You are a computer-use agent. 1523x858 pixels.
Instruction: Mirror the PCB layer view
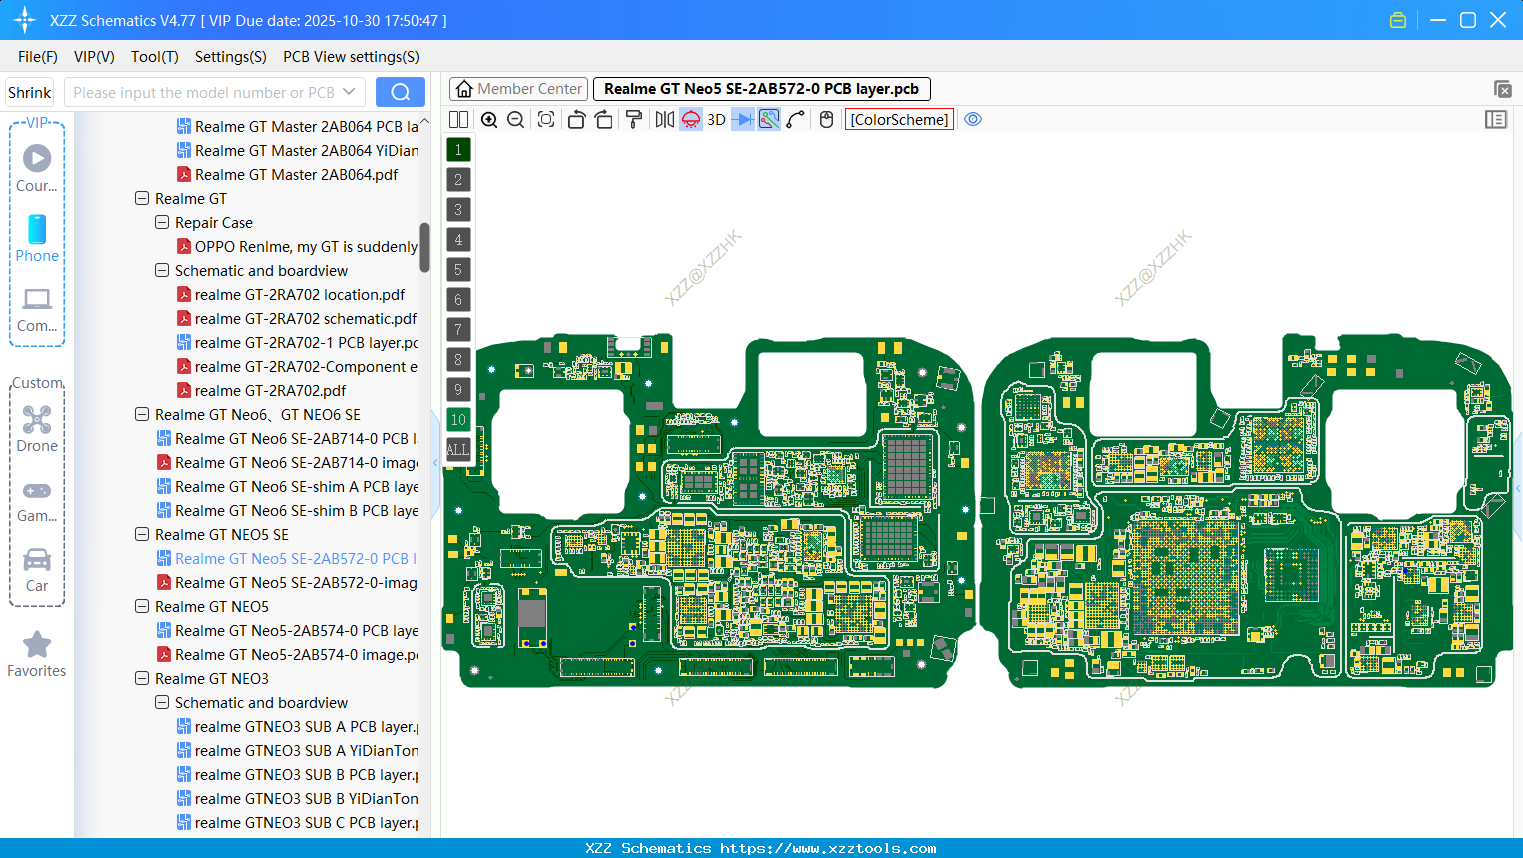(663, 119)
